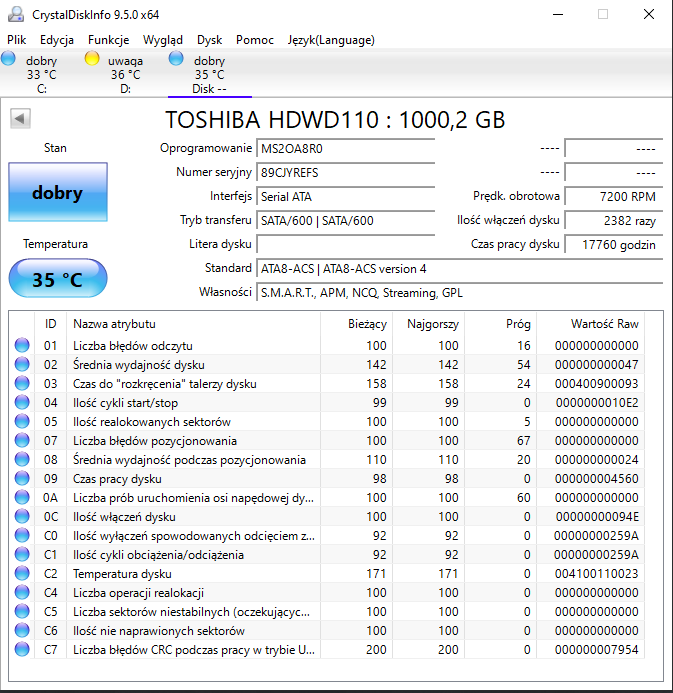Image resolution: width=673 pixels, height=693 pixels.
Task: Click the serial number field 89CJYREFS
Action: (346, 172)
